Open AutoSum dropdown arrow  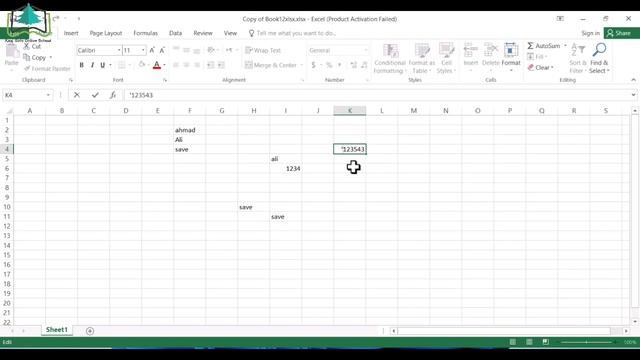565,46
